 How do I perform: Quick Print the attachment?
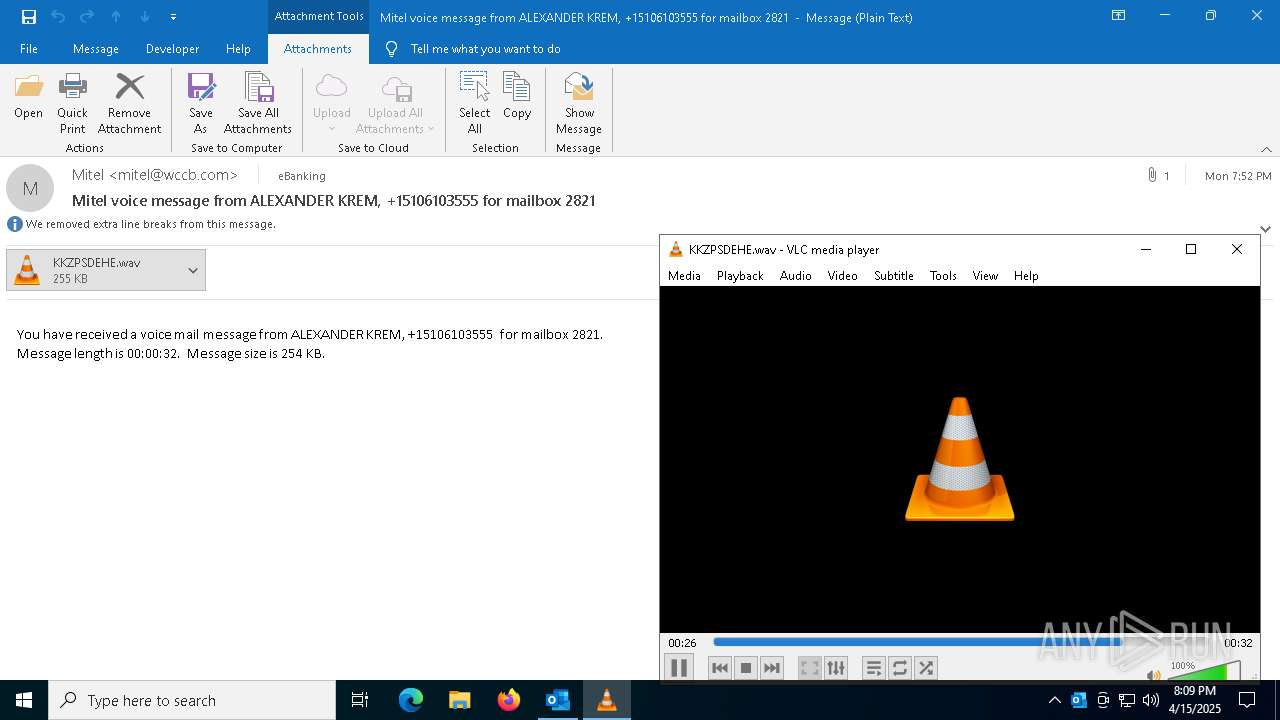[x=72, y=103]
